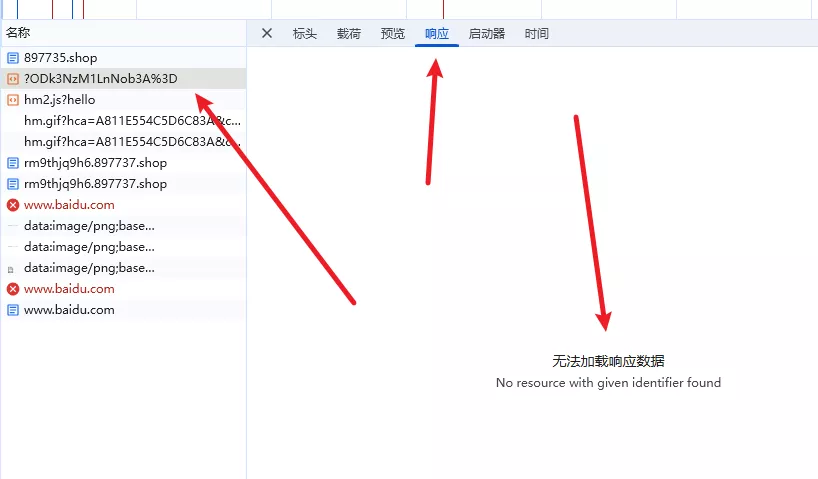This screenshot has width=818, height=479.
Task: Click the document icon beside 897735.shop
Action: (13, 58)
